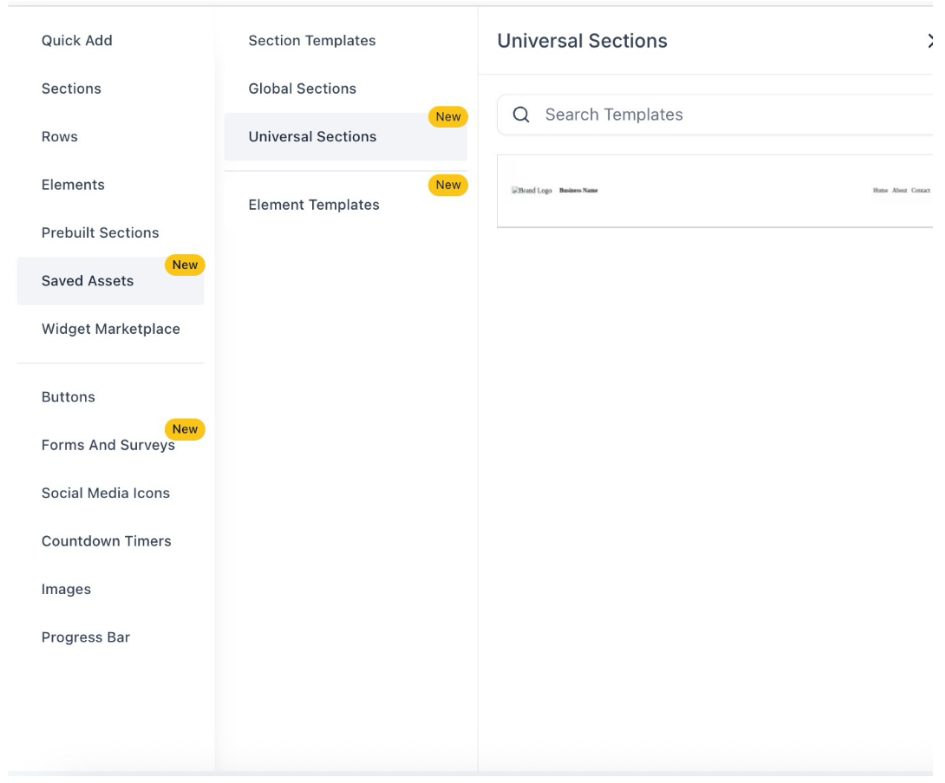The height and width of the screenshot is (783, 945).
Task: Go to Element Templates tab
Action: pyautogui.click(x=313, y=205)
